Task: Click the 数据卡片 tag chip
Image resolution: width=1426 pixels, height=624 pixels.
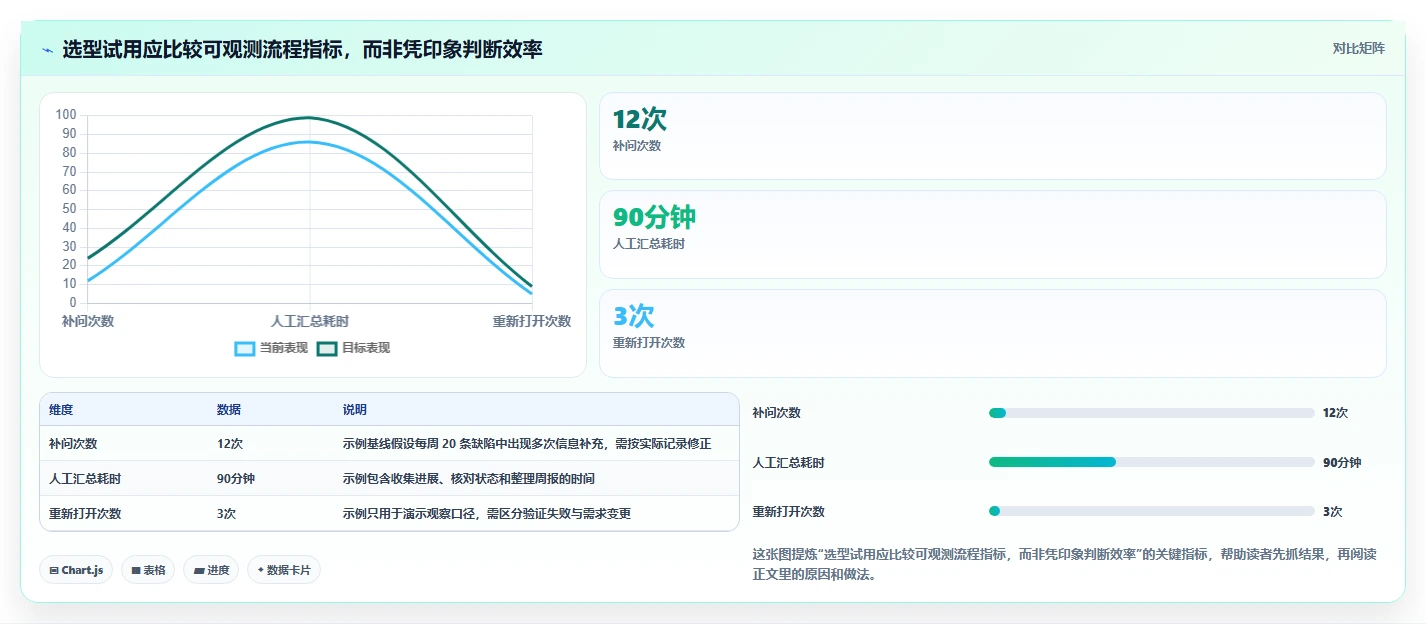Action: point(284,570)
